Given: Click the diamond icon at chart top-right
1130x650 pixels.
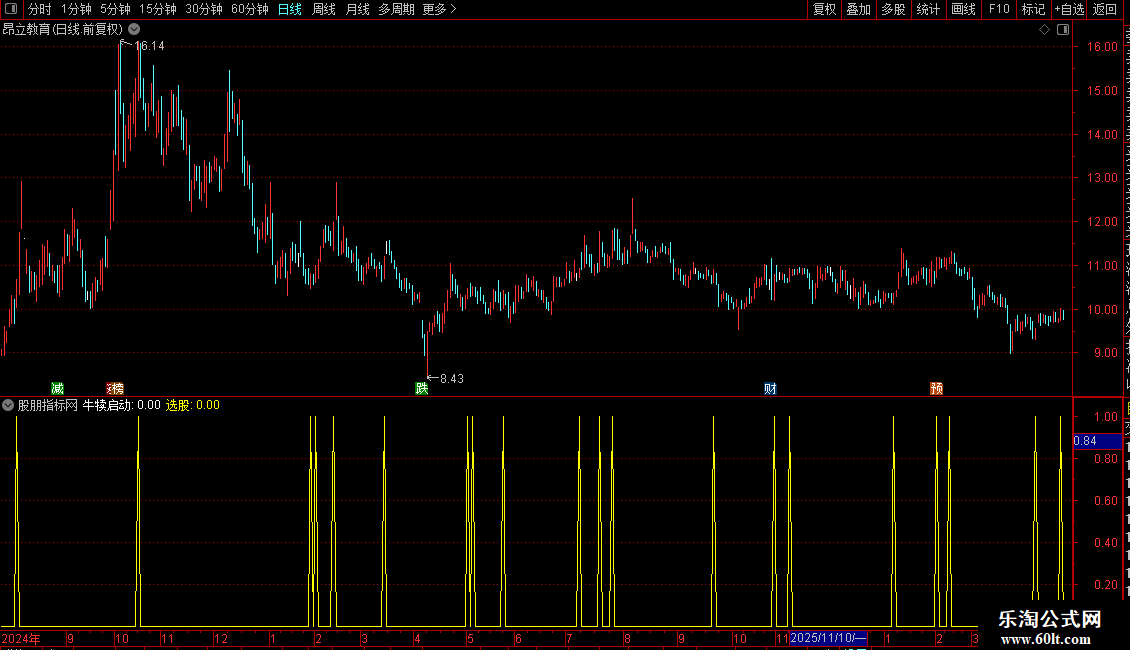Looking at the screenshot, I should click(x=1044, y=30).
